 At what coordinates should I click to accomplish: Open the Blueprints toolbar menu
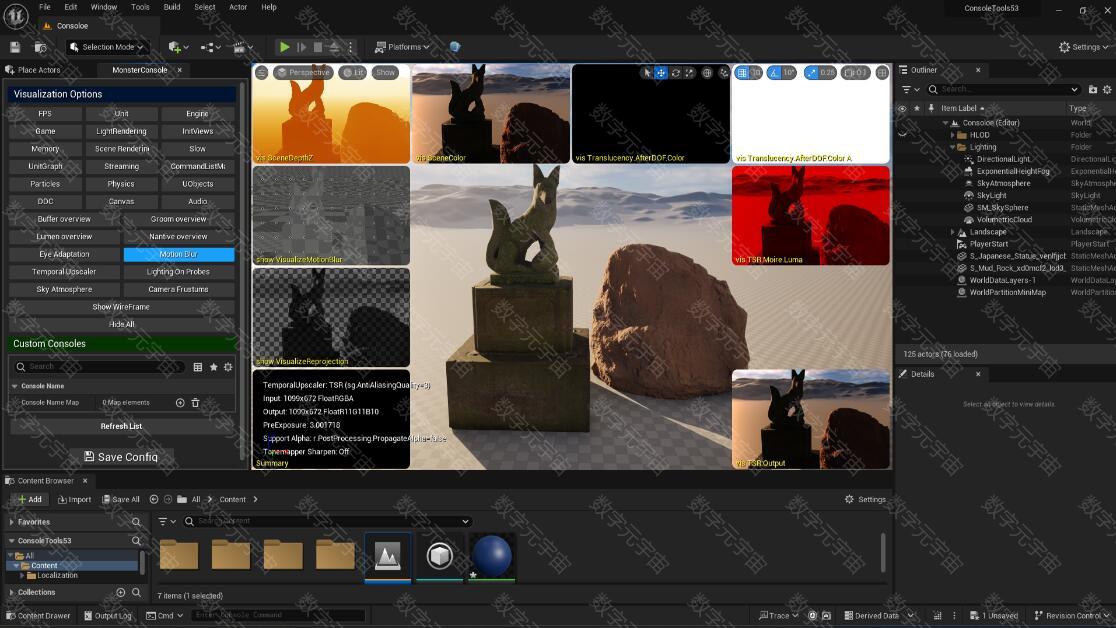[210, 47]
